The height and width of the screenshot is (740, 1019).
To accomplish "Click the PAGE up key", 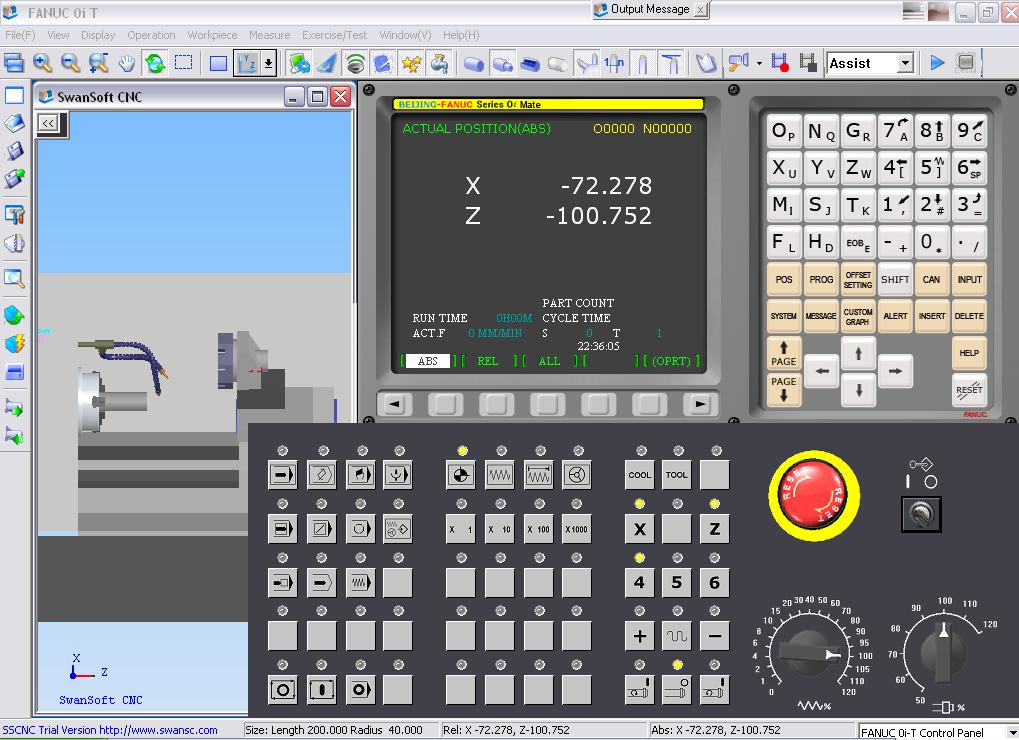I will click(x=784, y=353).
